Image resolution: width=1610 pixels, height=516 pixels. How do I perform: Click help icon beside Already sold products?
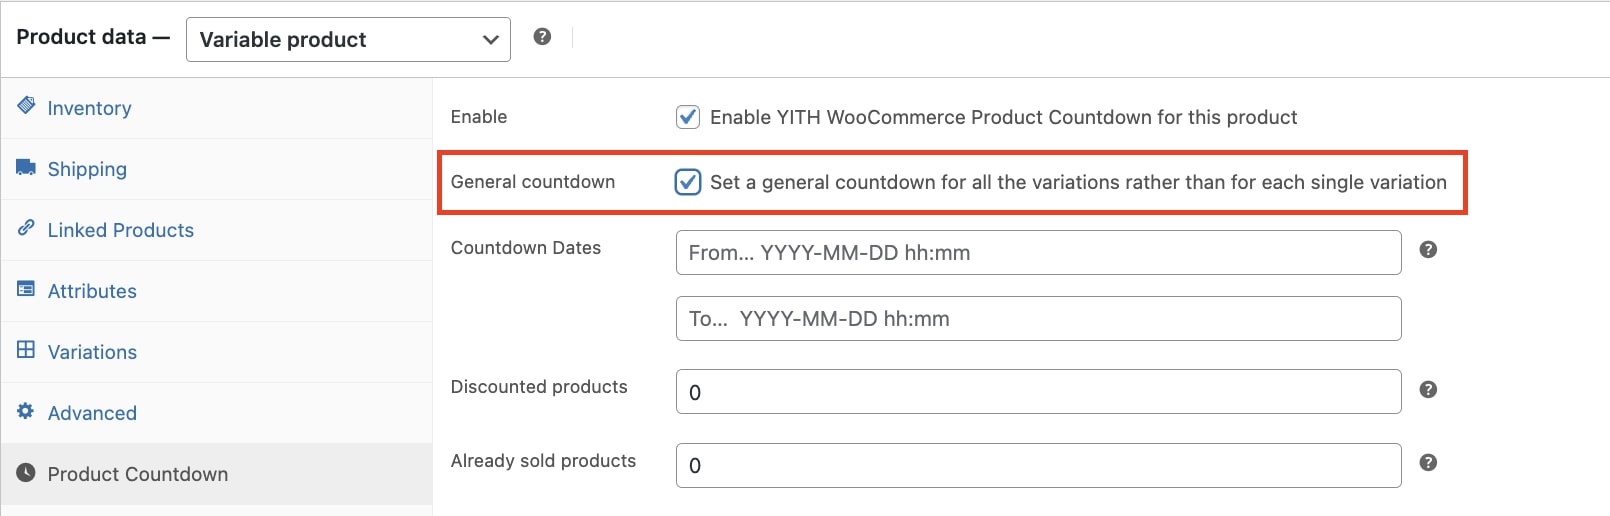[x=1428, y=463]
